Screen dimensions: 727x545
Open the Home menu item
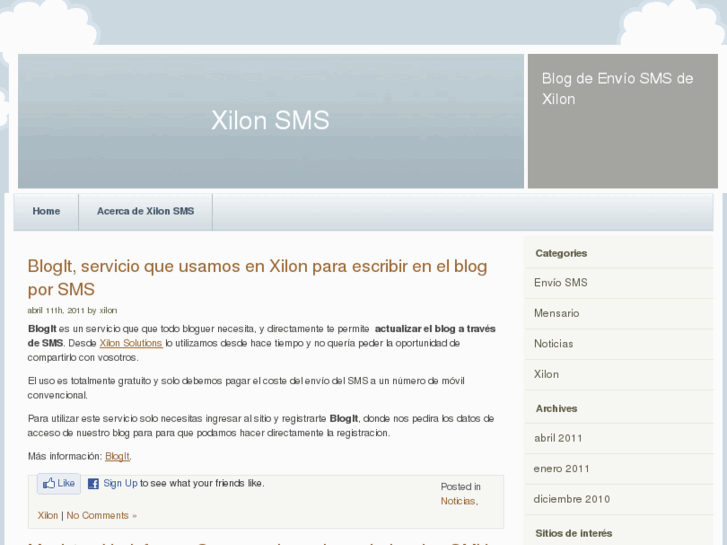tap(46, 212)
